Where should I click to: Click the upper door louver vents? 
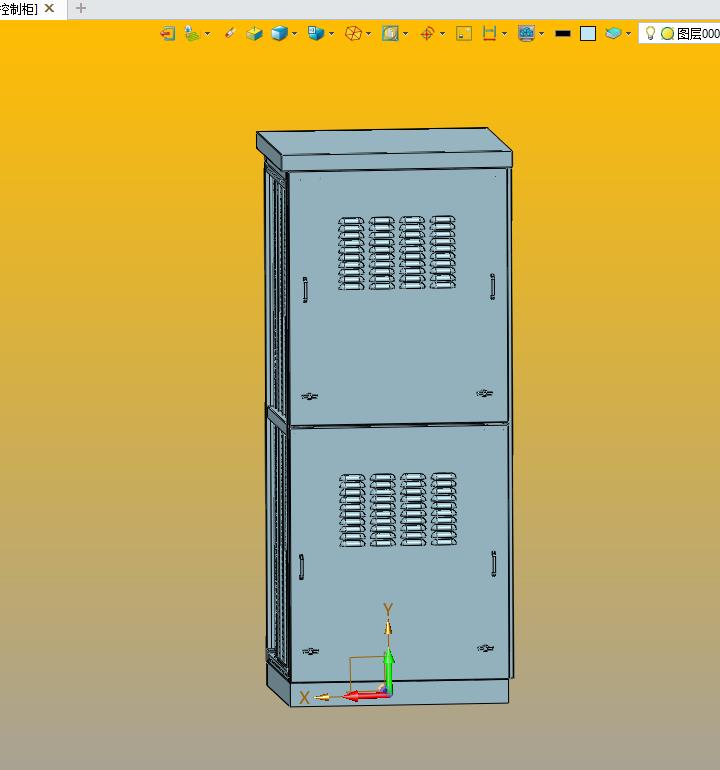pos(397,252)
